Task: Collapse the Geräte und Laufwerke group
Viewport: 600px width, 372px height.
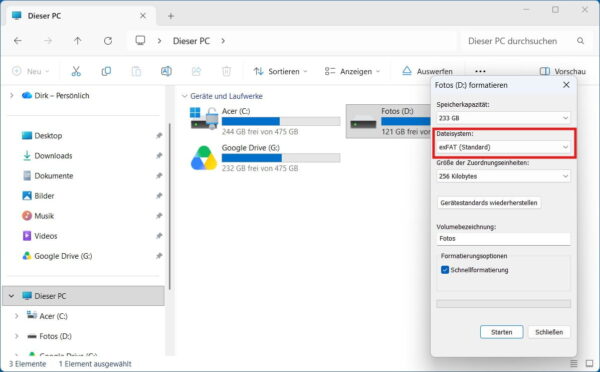Action: [x=184, y=96]
